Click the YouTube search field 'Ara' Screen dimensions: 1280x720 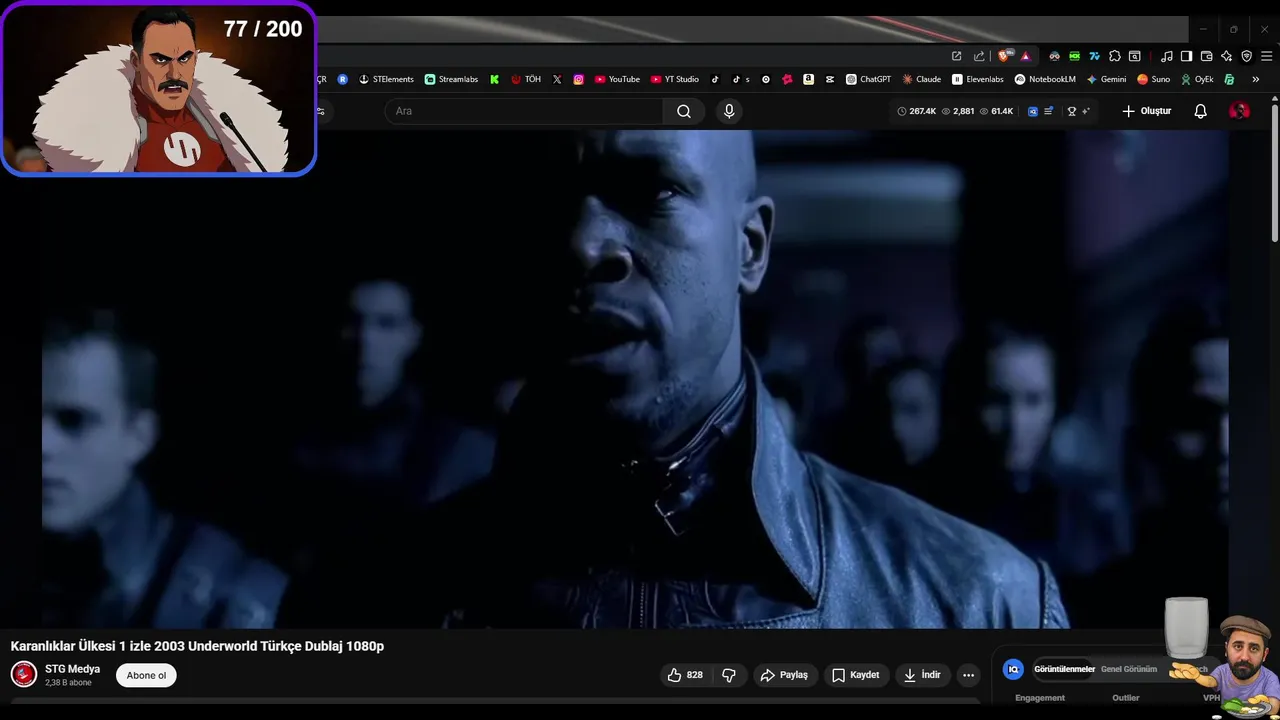coord(524,111)
